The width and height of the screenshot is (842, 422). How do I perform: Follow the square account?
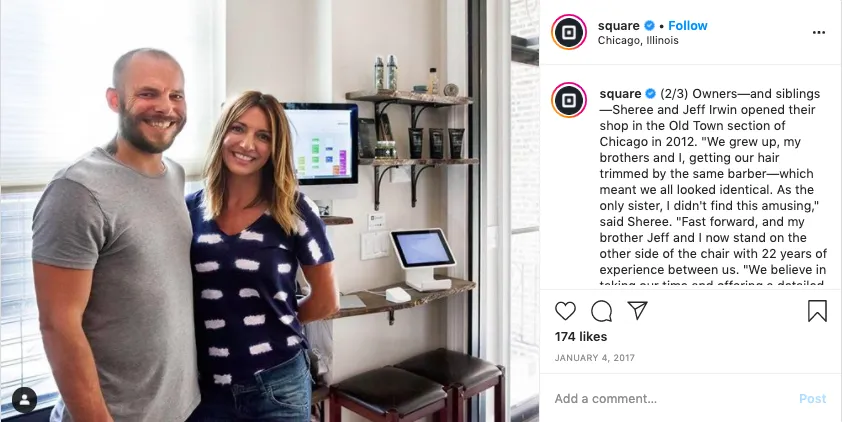(688, 25)
